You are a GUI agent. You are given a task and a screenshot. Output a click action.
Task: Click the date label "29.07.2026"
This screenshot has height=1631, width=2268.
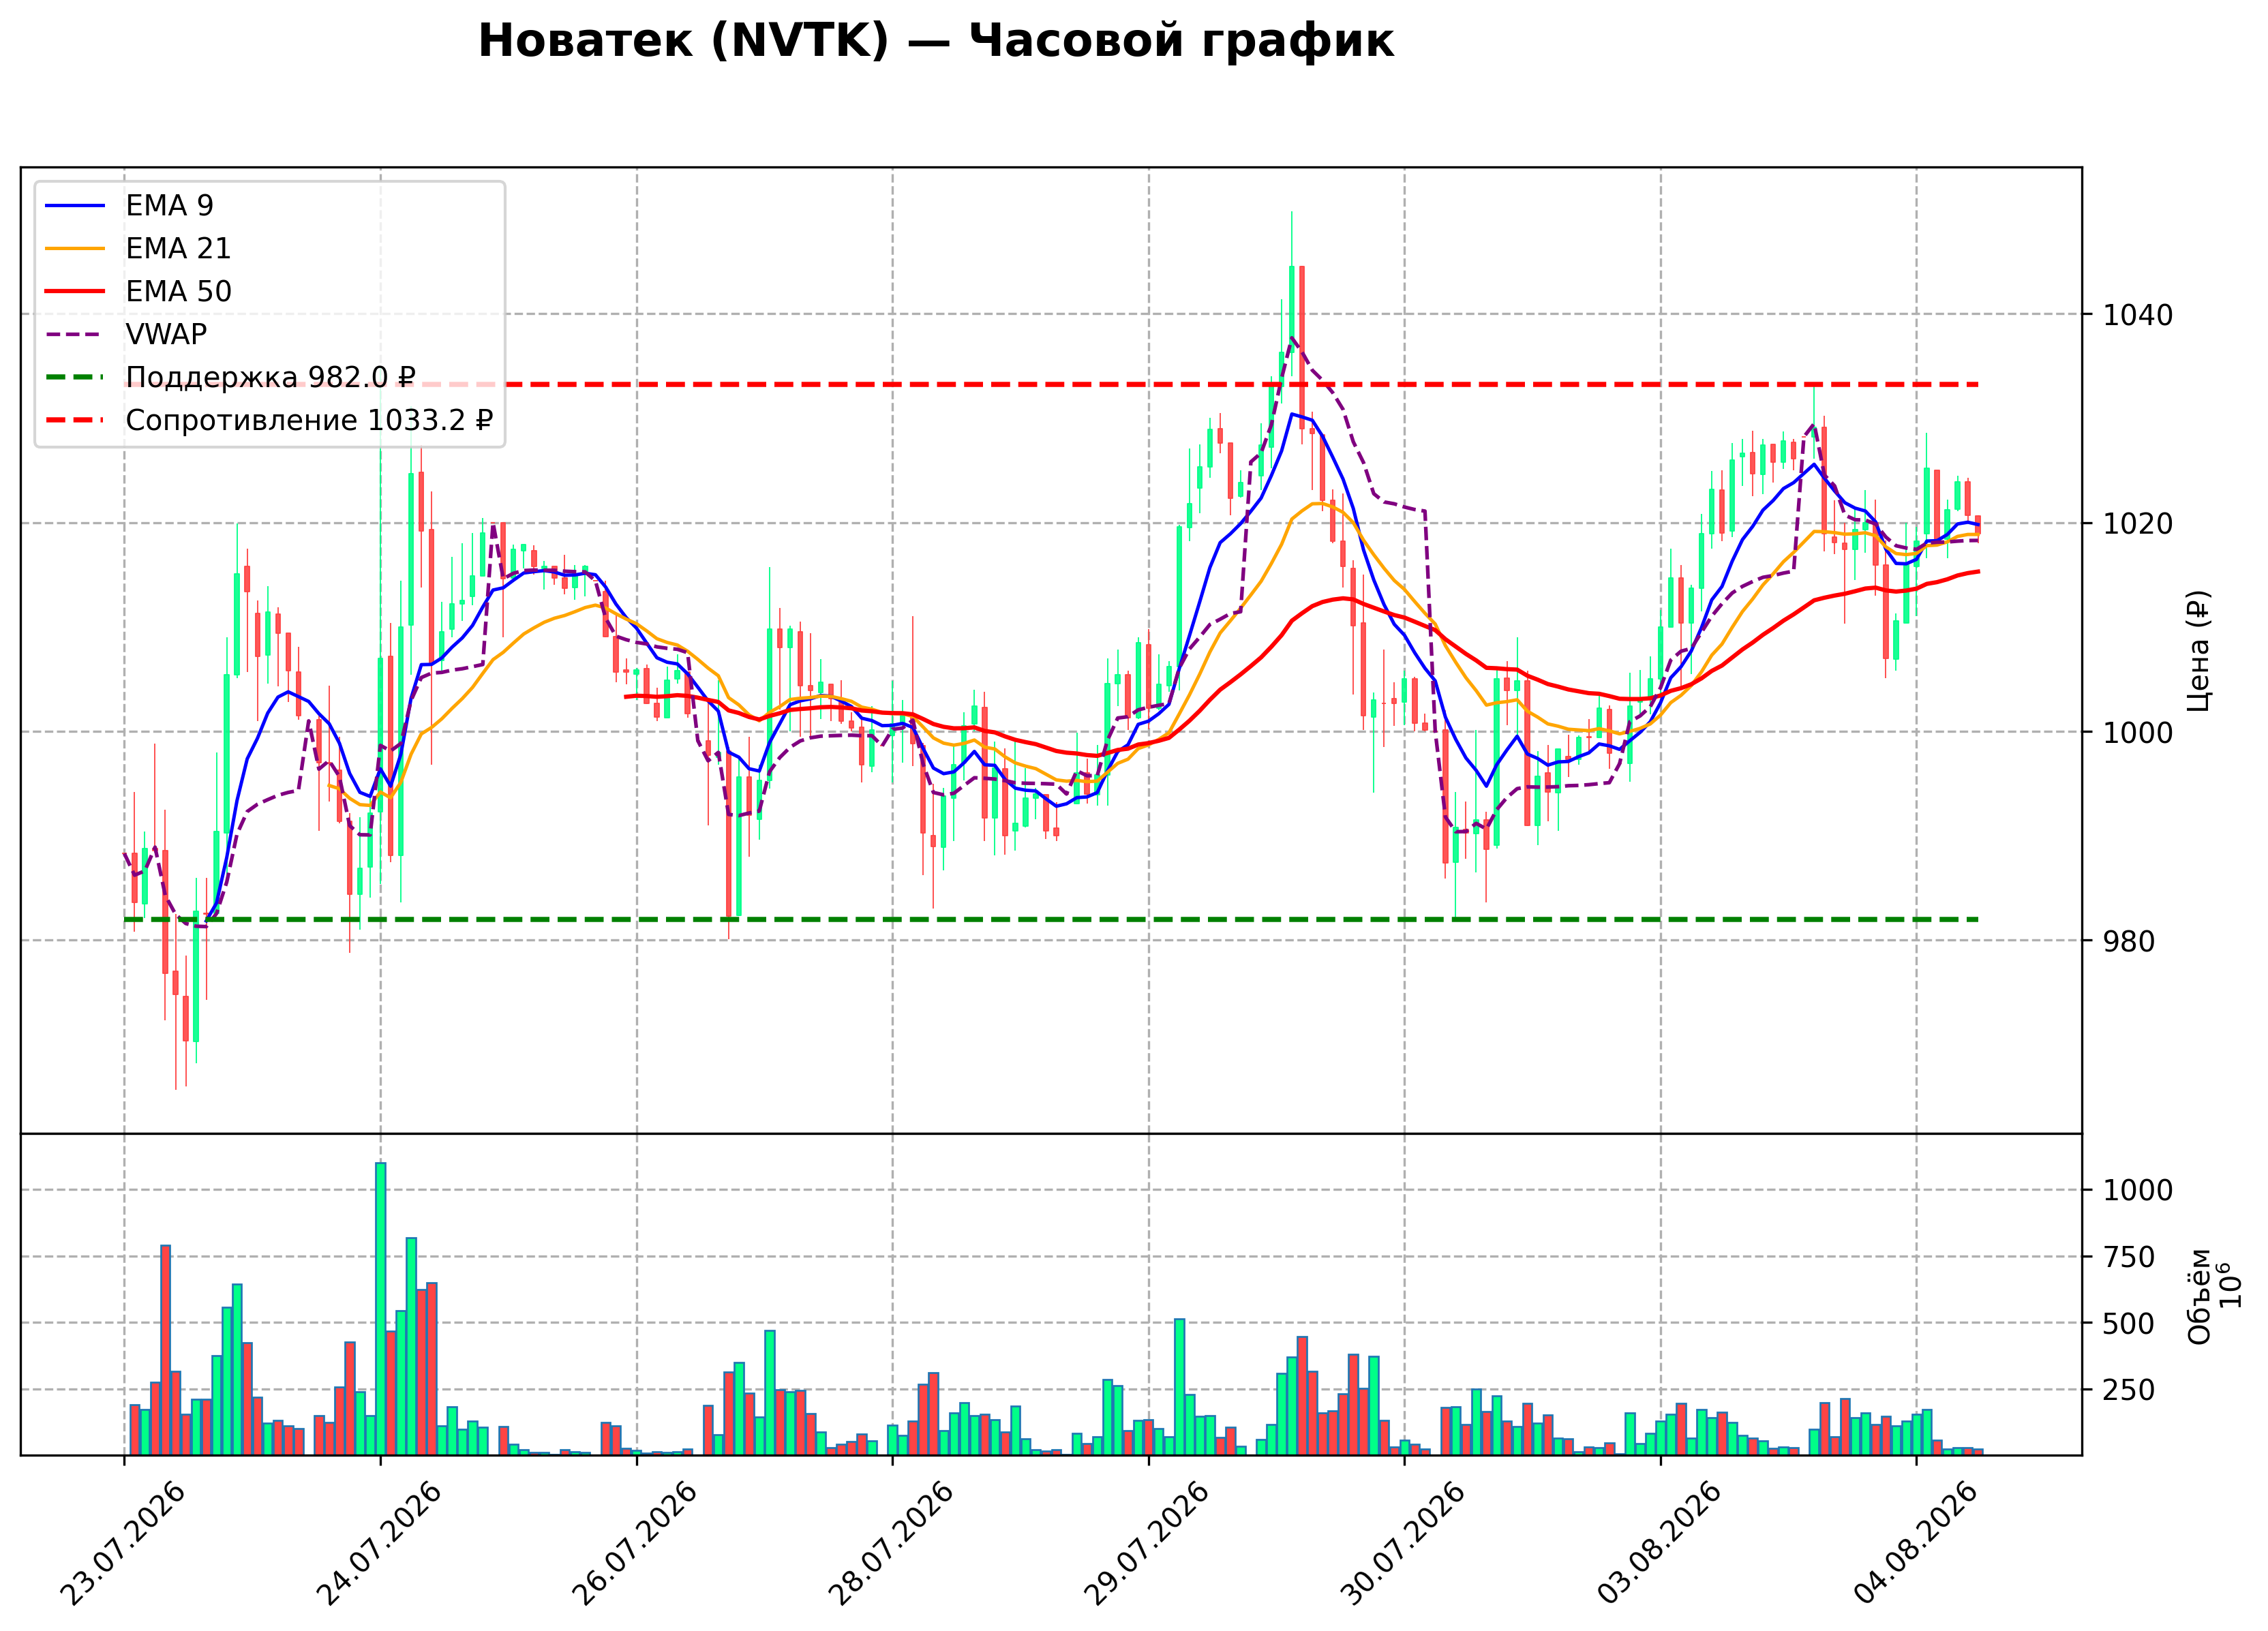[1146, 1543]
